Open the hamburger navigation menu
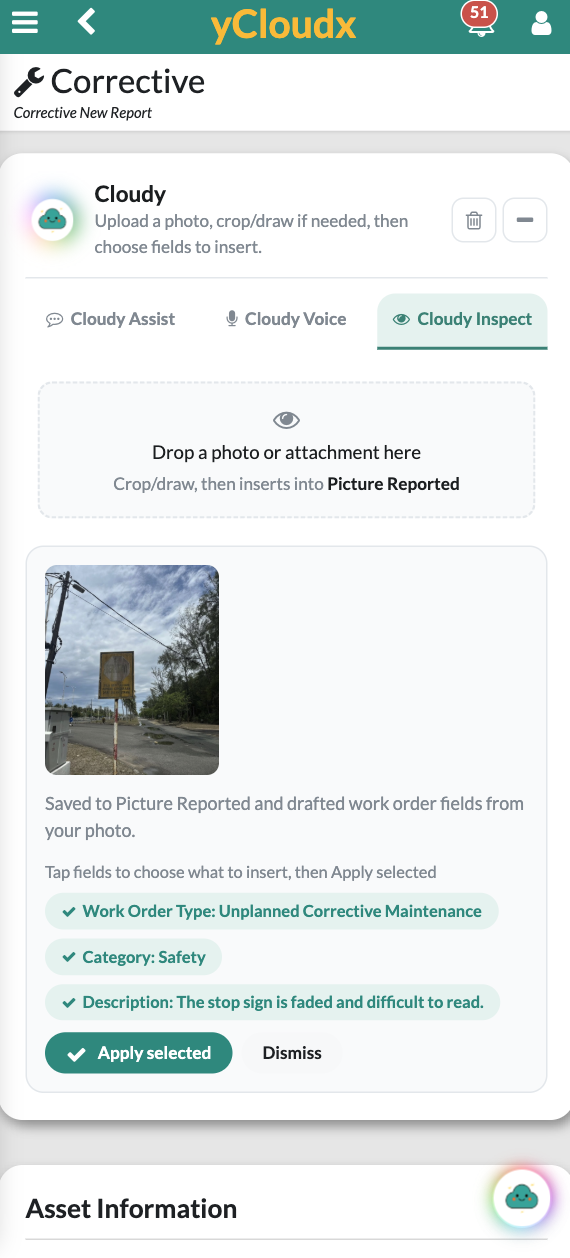 (25, 22)
